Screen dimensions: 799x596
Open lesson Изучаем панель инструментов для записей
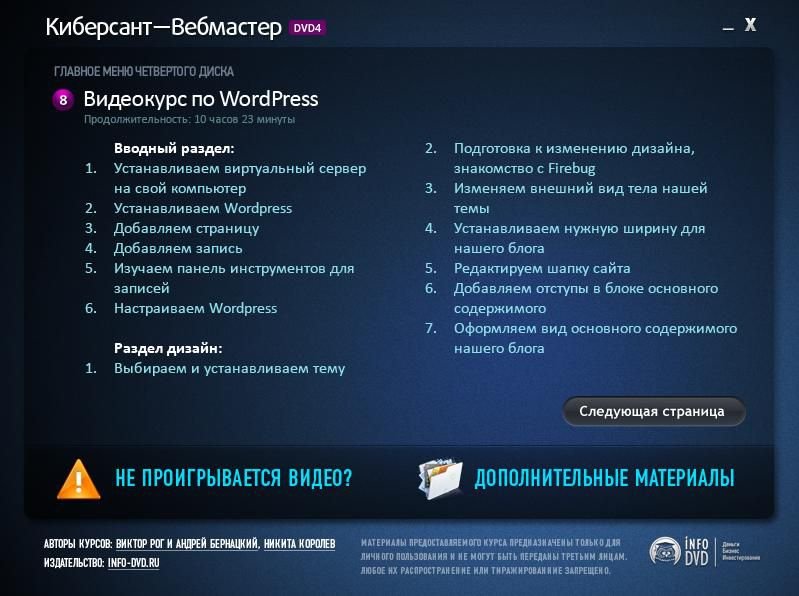(x=234, y=278)
